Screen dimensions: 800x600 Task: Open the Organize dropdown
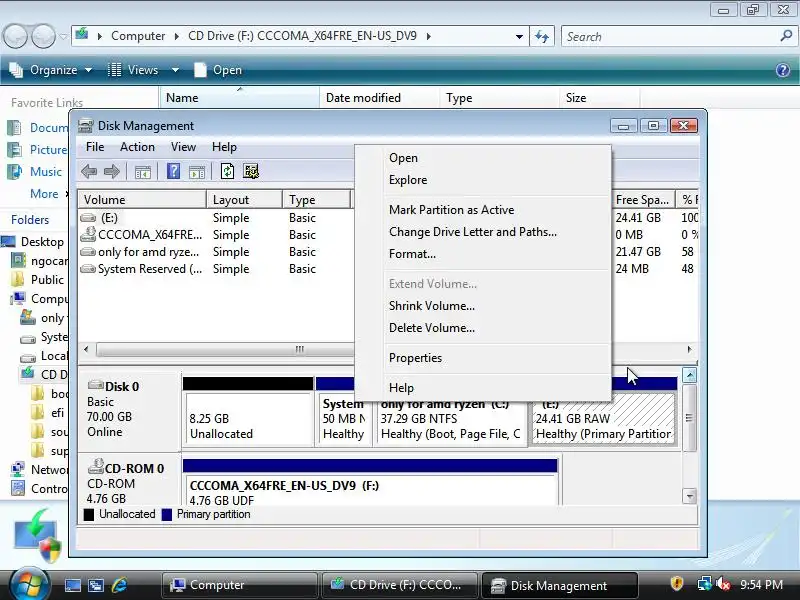pyautogui.click(x=52, y=70)
